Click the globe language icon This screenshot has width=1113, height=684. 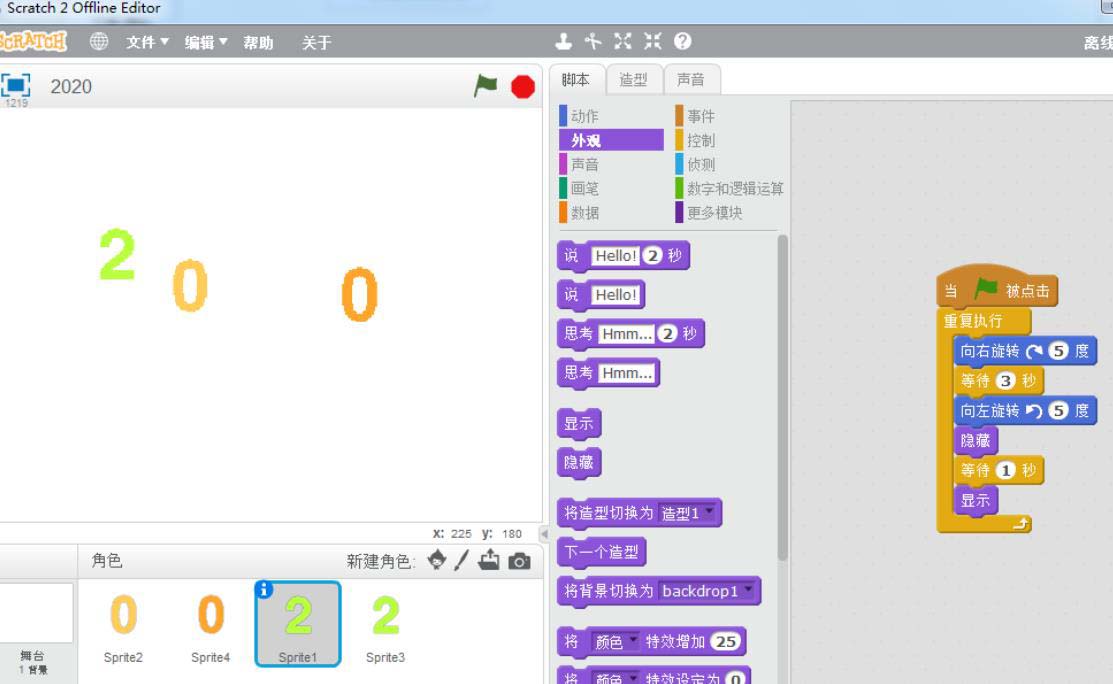(99, 41)
